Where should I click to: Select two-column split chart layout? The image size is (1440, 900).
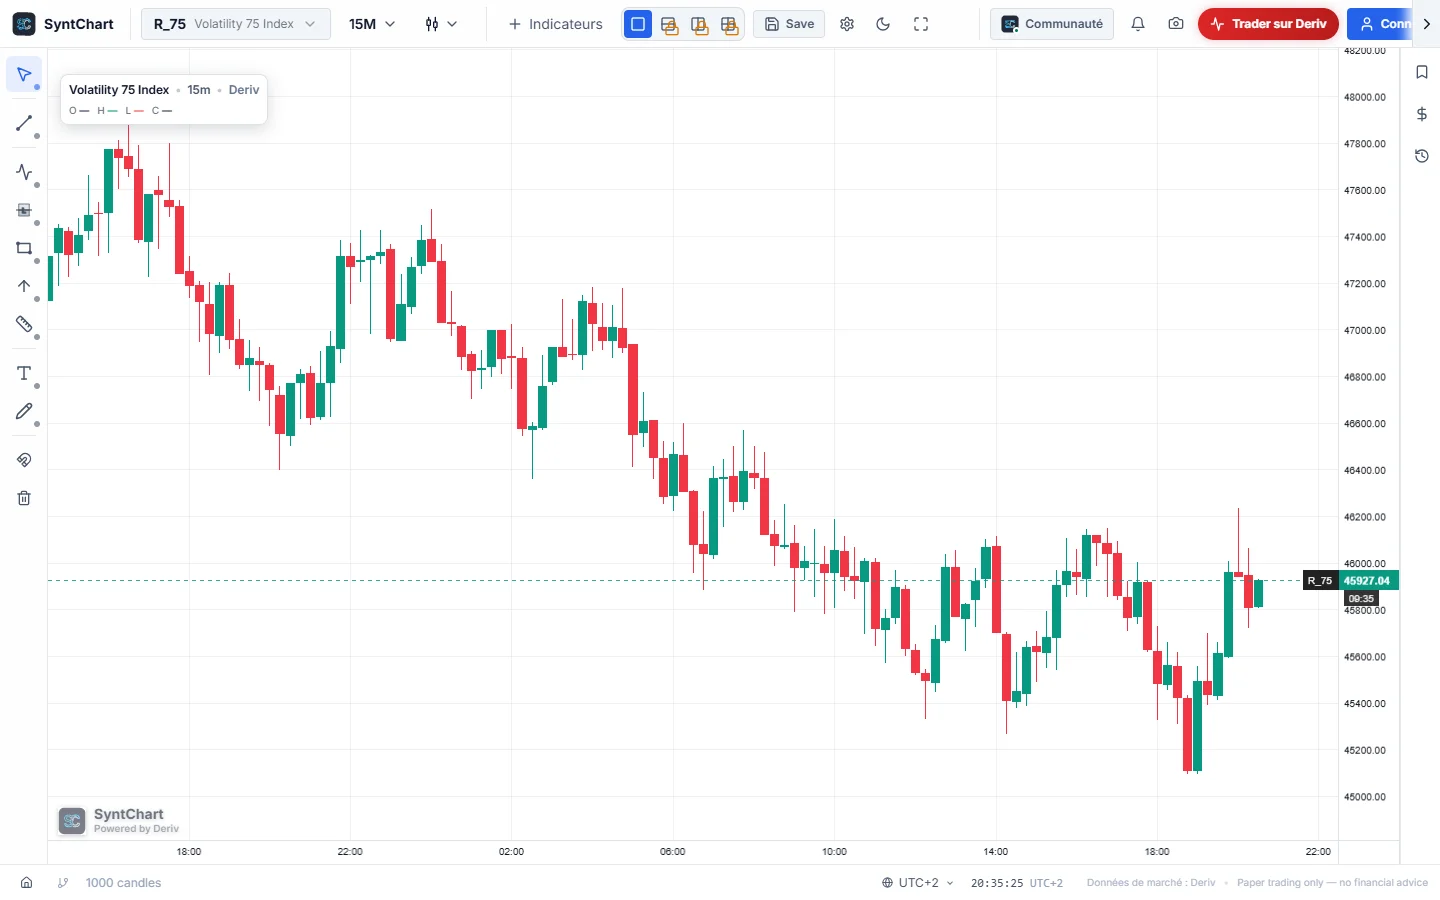[700, 24]
